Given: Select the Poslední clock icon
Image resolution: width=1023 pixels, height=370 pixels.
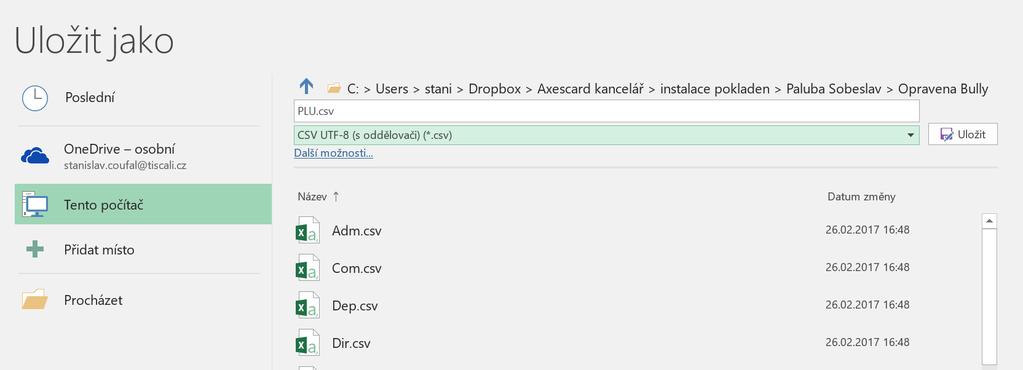Looking at the screenshot, I should (x=35, y=98).
